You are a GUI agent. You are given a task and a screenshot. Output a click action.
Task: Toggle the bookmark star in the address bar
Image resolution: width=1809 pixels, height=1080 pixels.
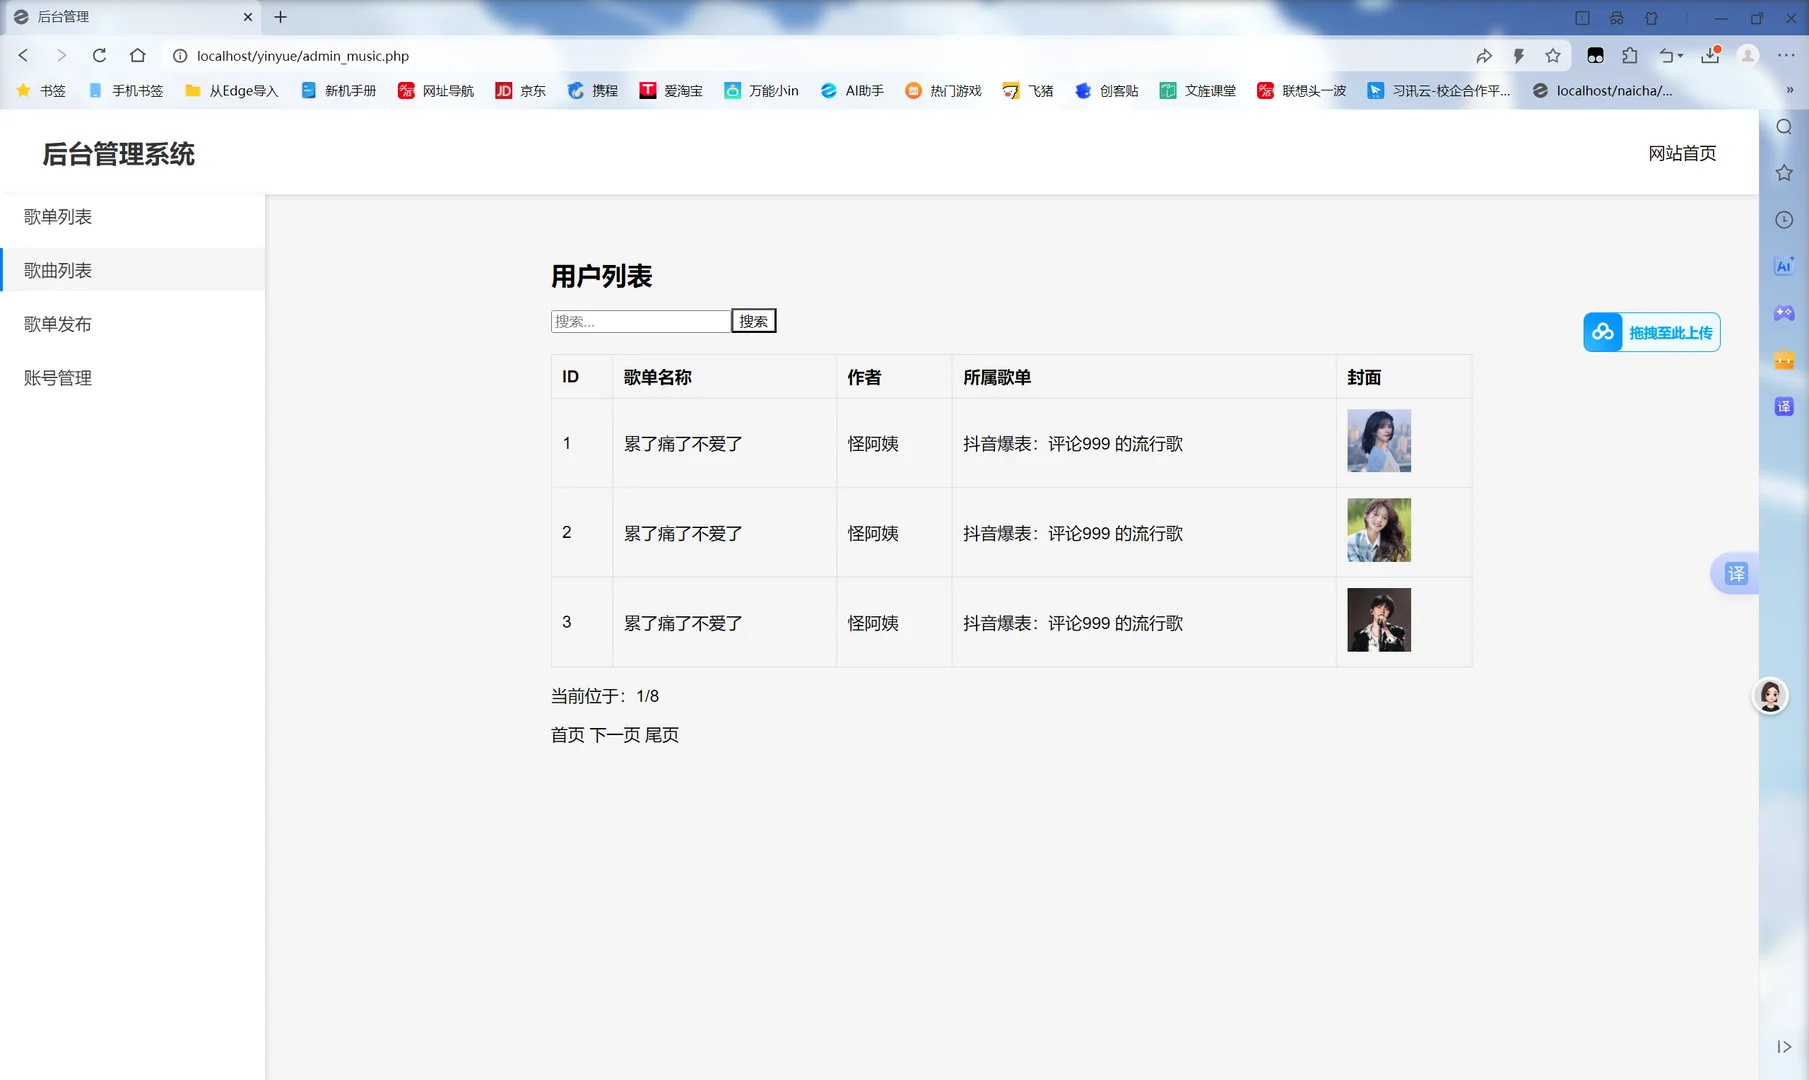(1553, 56)
